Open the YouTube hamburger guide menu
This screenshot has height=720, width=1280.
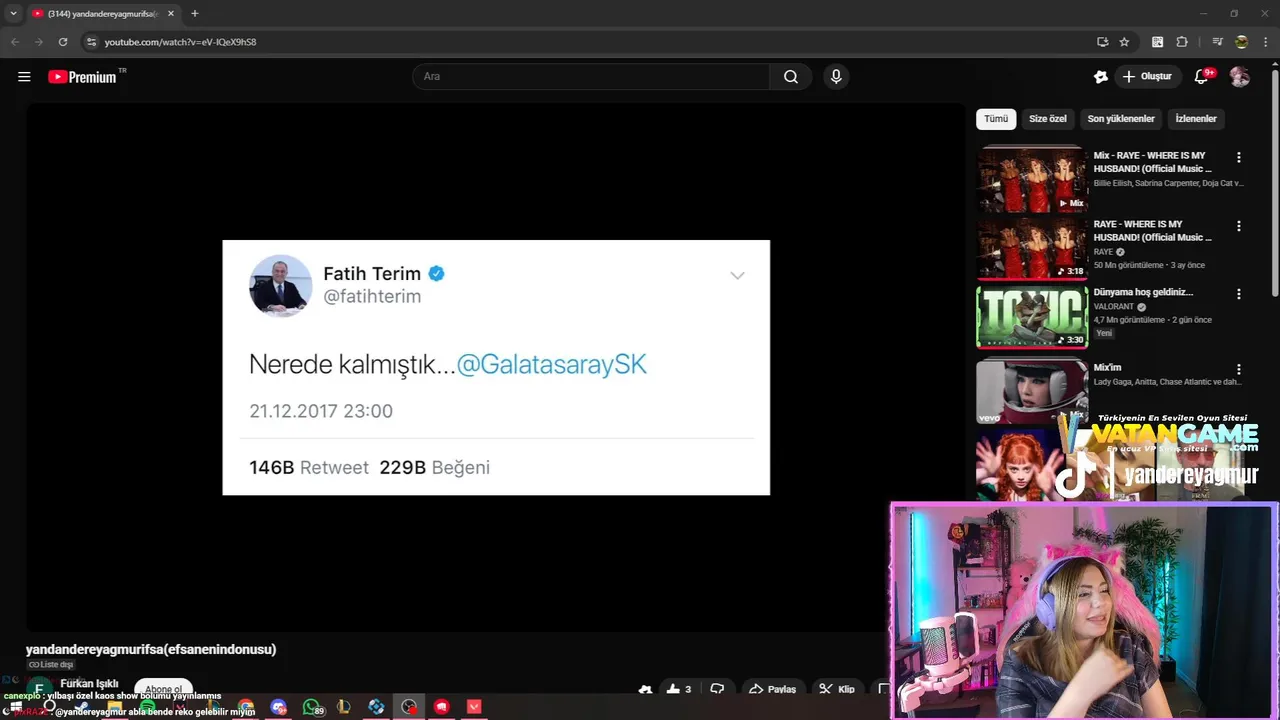pos(24,76)
